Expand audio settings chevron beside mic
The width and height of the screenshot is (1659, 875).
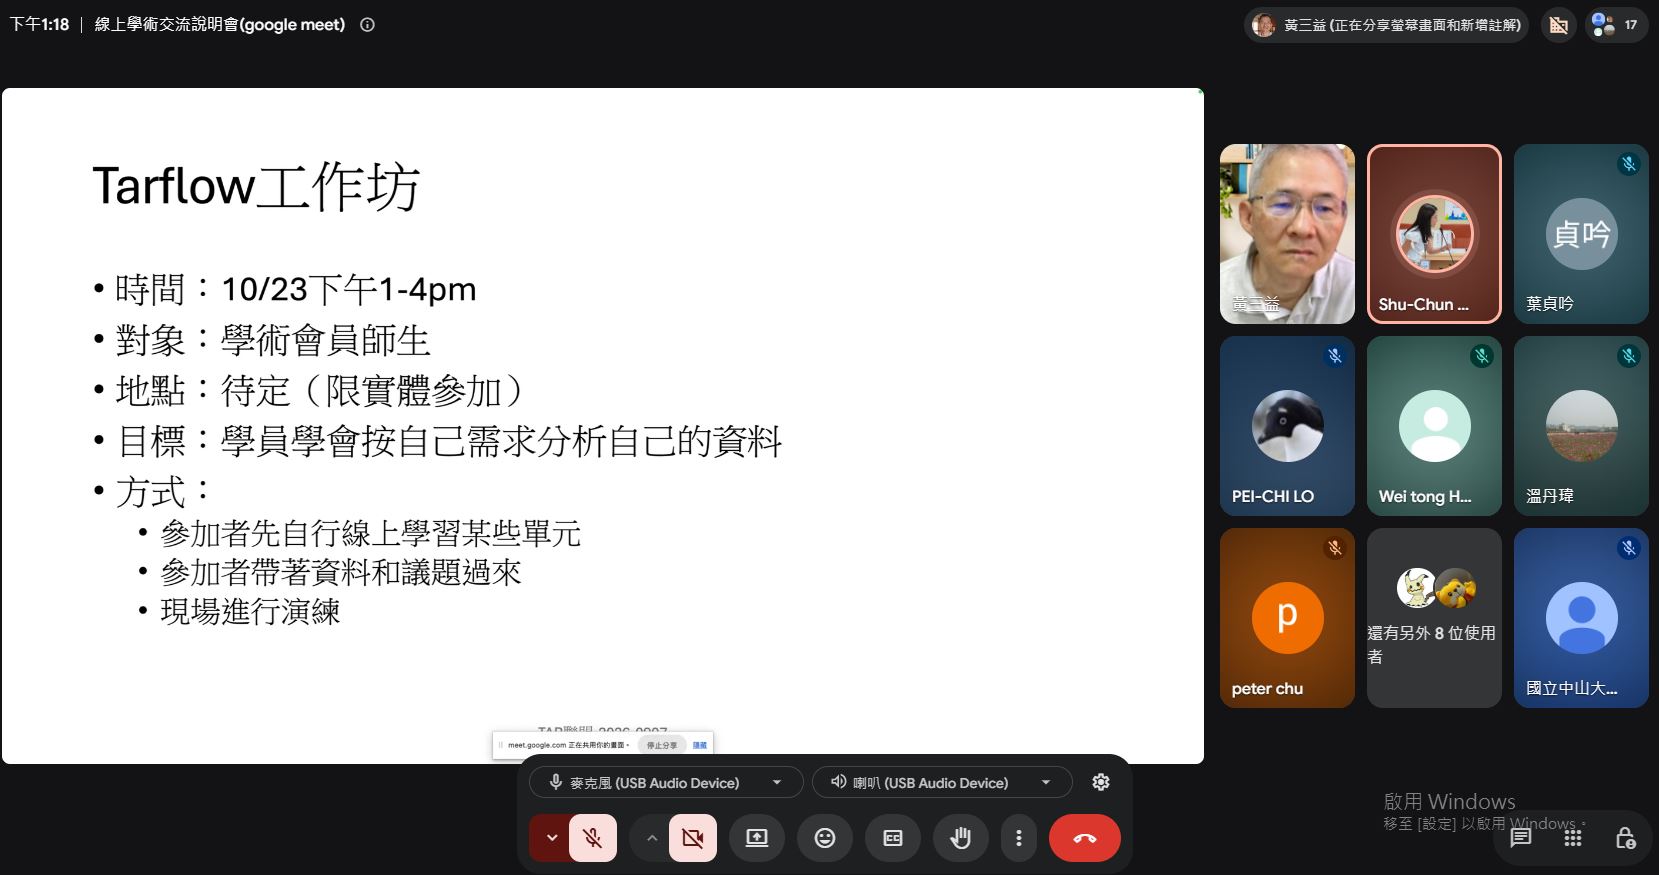[x=551, y=838]
